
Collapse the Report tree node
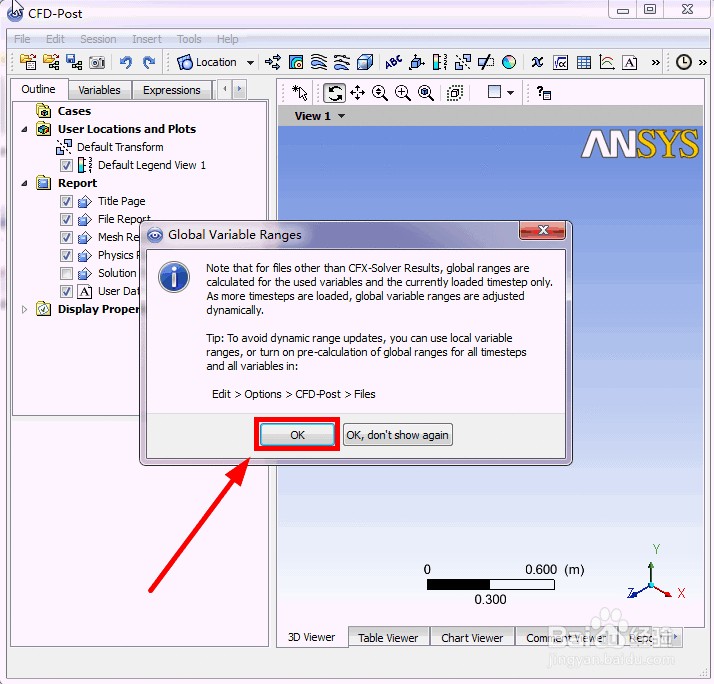coord(24,183)
